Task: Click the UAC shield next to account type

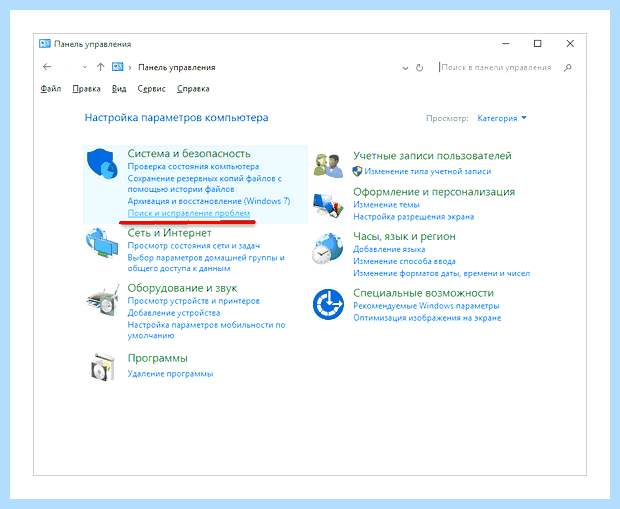Action: pos(357,171)
